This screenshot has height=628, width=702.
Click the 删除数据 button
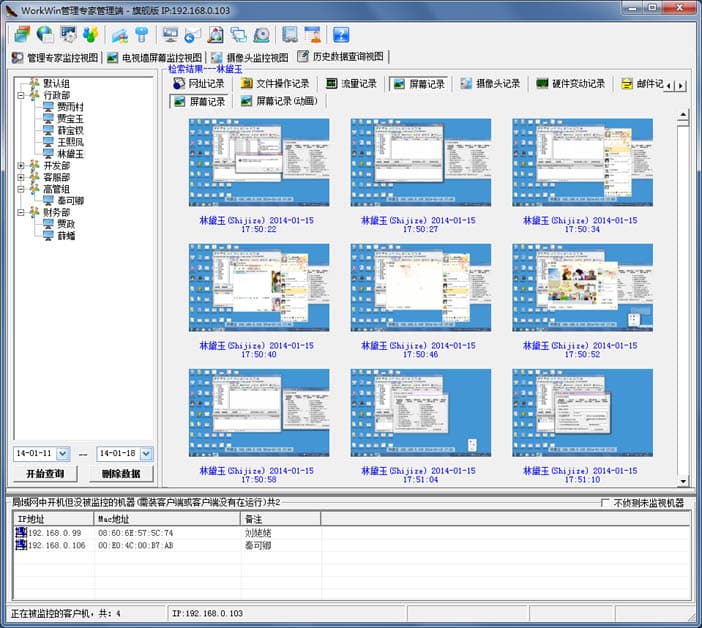tap(121, 474)
